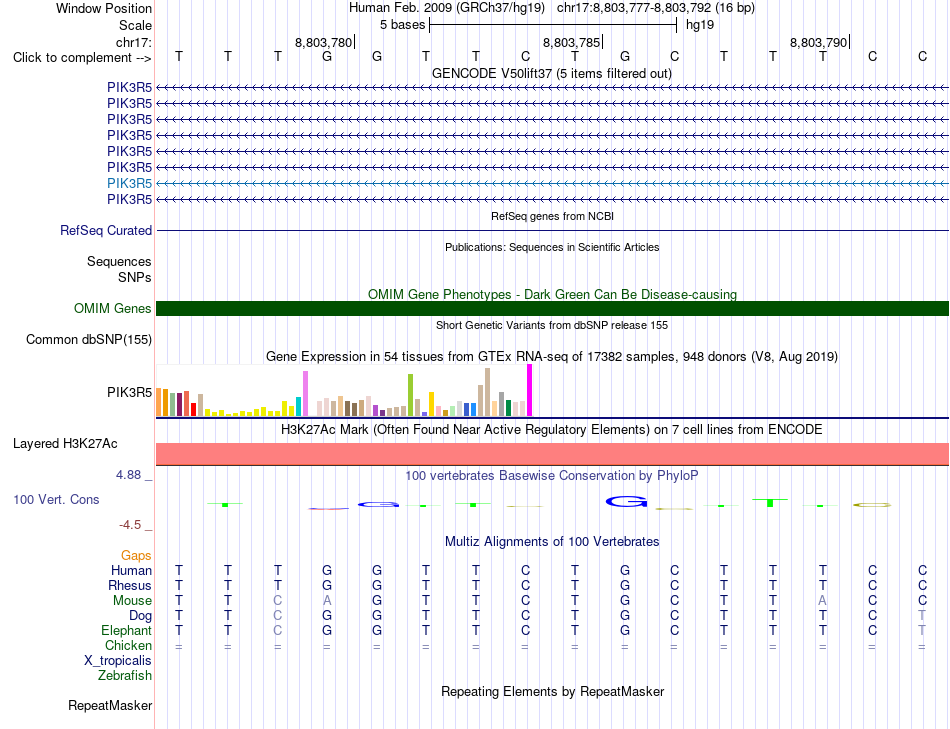
Task: Open the light-blue highlighted PIK3R5 transcript label
Action: pyautogui.click(x=129, y=183)
